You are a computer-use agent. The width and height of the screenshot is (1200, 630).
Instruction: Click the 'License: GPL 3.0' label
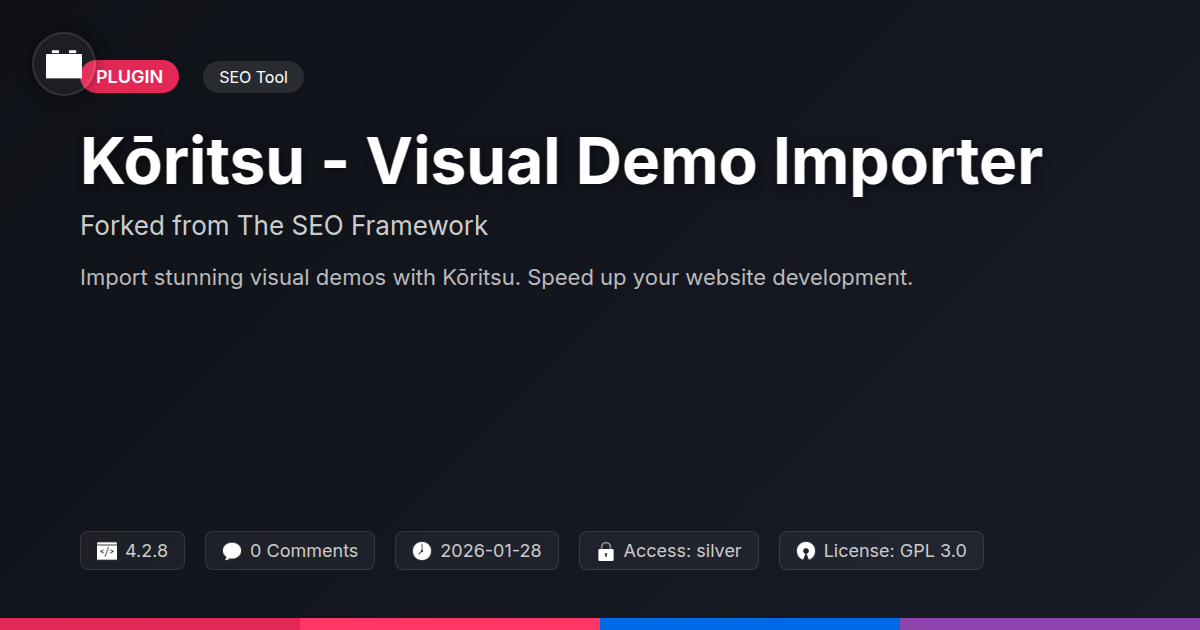coord(895,551)
